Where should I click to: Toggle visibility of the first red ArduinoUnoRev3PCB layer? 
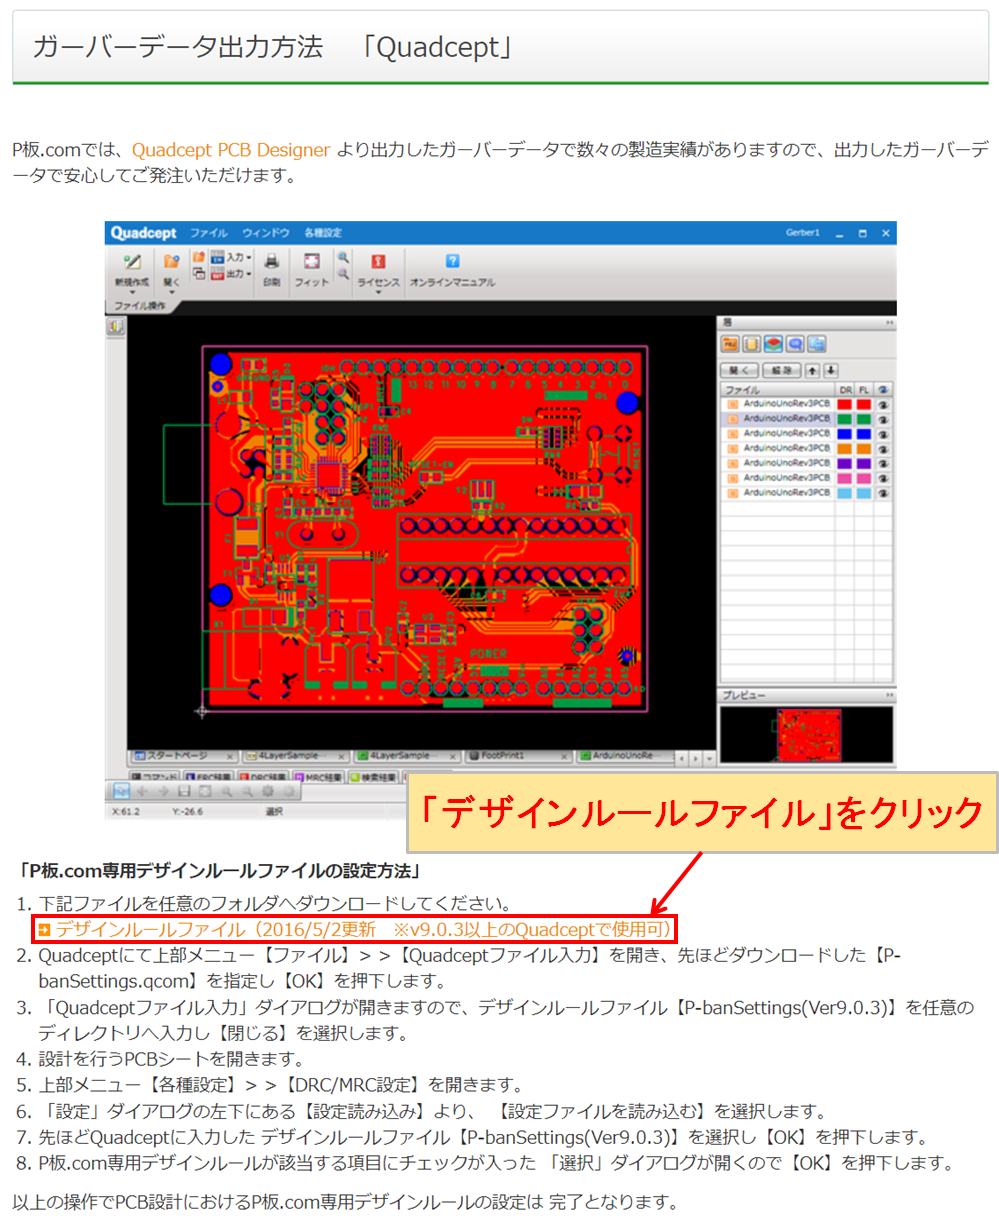883,404
